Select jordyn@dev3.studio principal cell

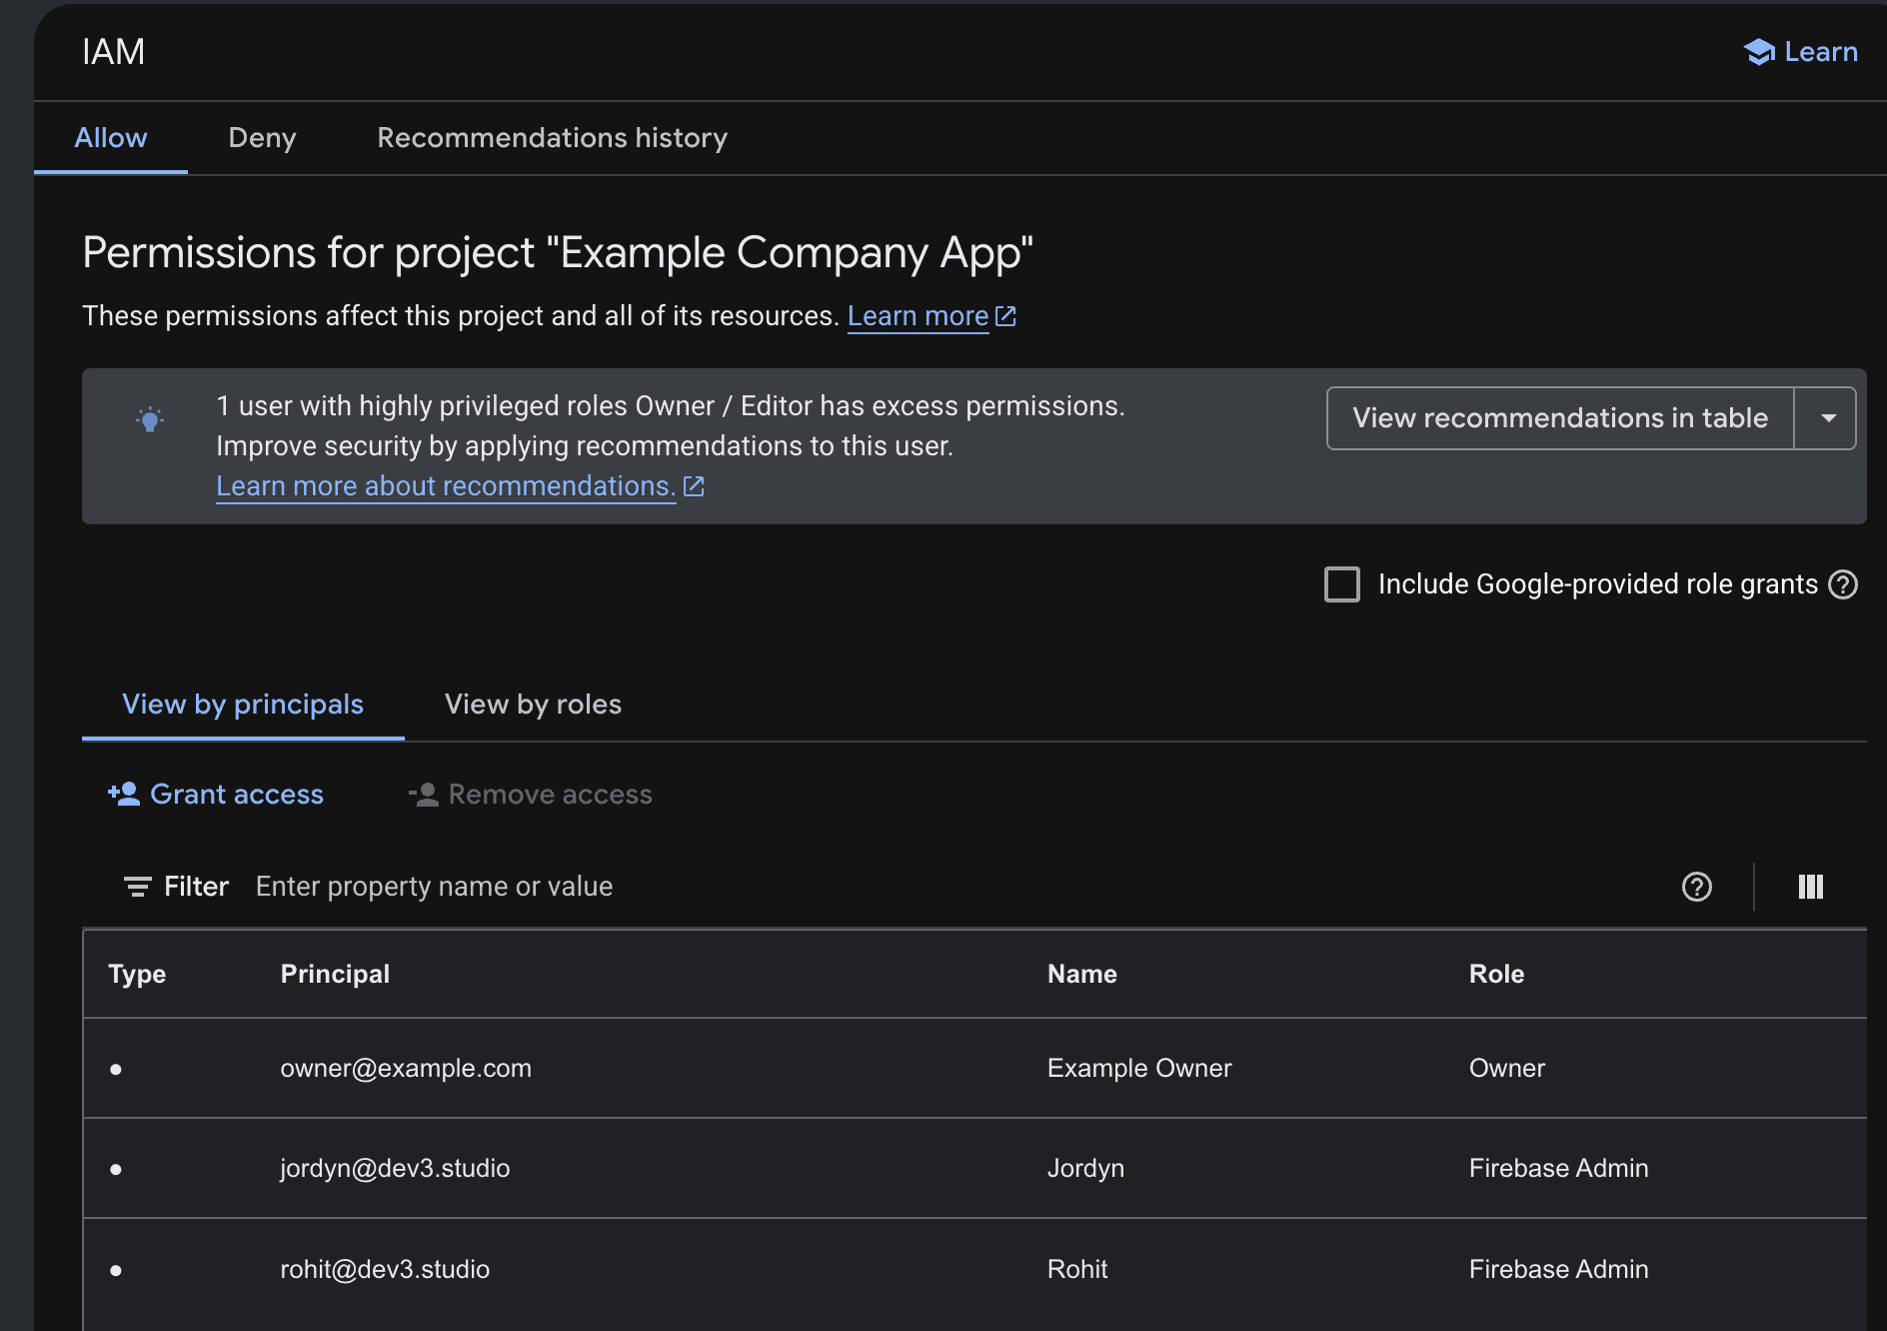pos(395,1168)
